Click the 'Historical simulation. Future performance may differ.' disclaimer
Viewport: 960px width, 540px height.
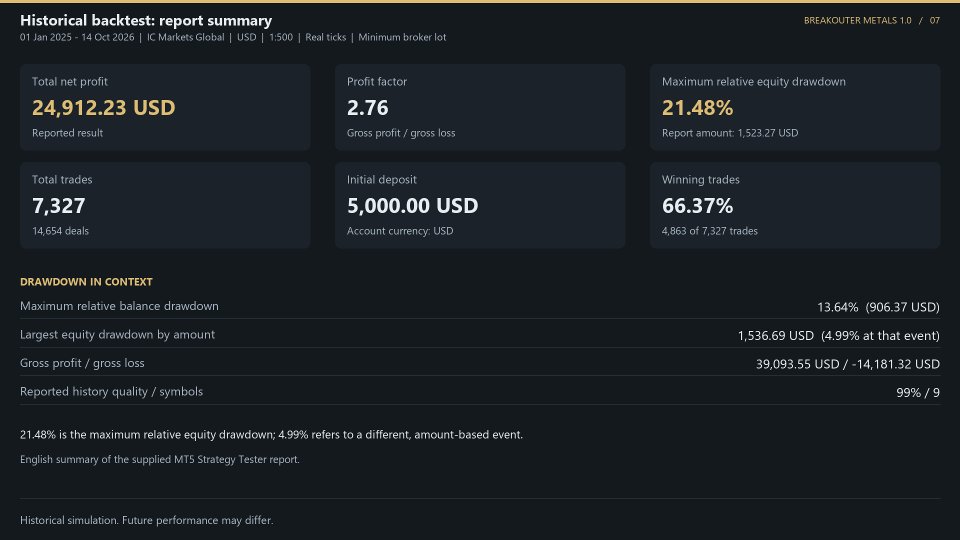(x=146, y=520)
